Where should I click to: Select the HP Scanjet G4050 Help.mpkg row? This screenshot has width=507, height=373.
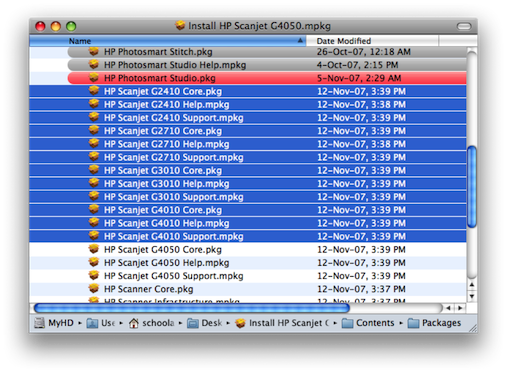pyautogui.click(x=248, y=263)
